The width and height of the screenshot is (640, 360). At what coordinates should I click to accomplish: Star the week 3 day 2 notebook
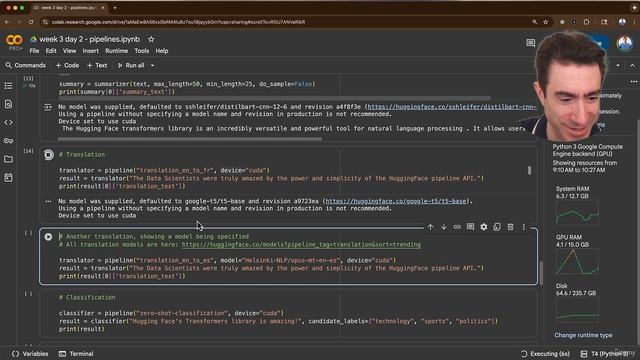[x=151, y=39]
